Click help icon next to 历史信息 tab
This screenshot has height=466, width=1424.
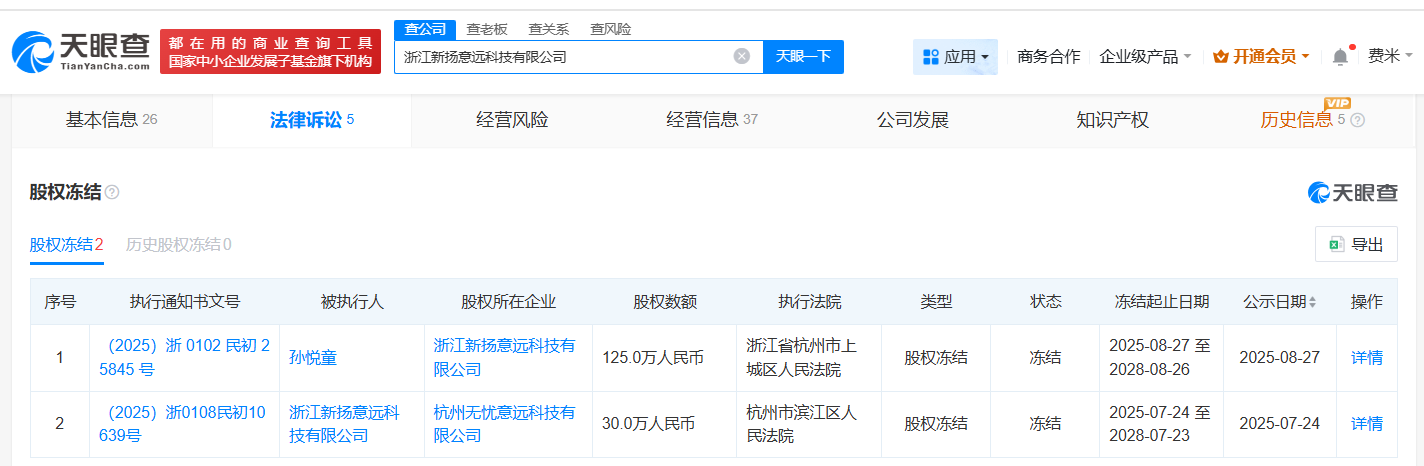click(x=1357, y=121)
